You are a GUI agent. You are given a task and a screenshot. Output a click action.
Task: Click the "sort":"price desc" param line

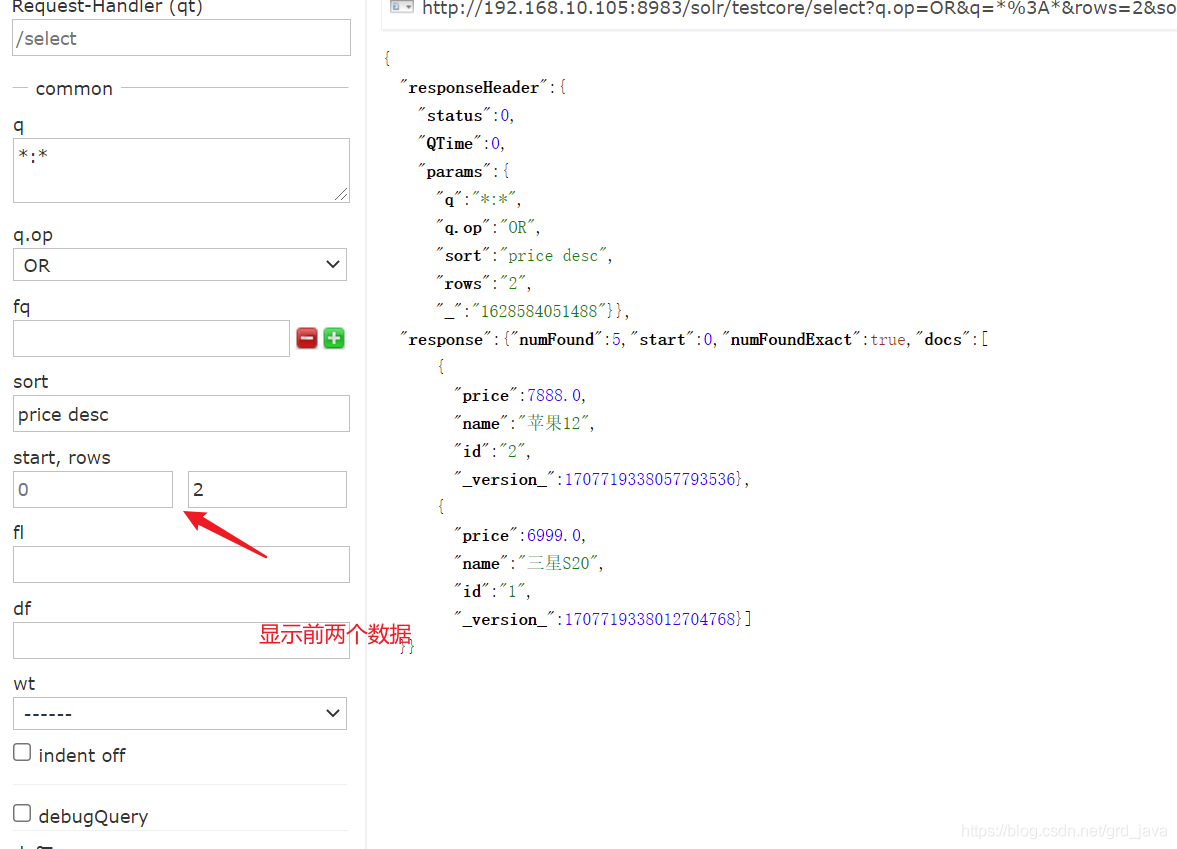(524, 256)
